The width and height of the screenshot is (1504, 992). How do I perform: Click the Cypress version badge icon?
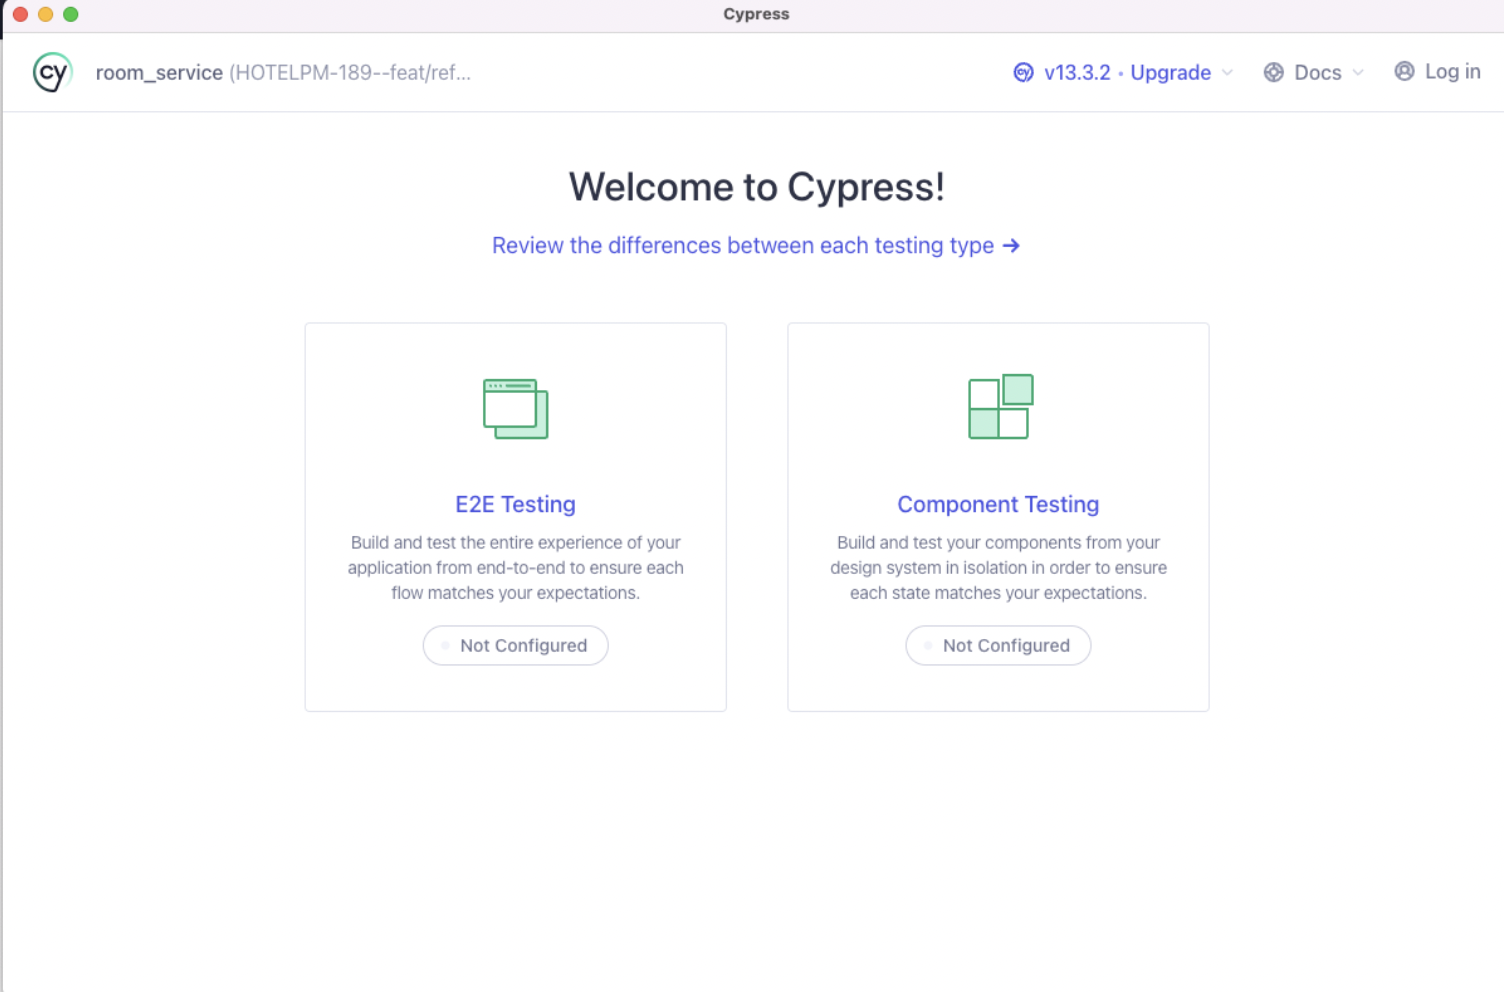(x=1023, y=72)
